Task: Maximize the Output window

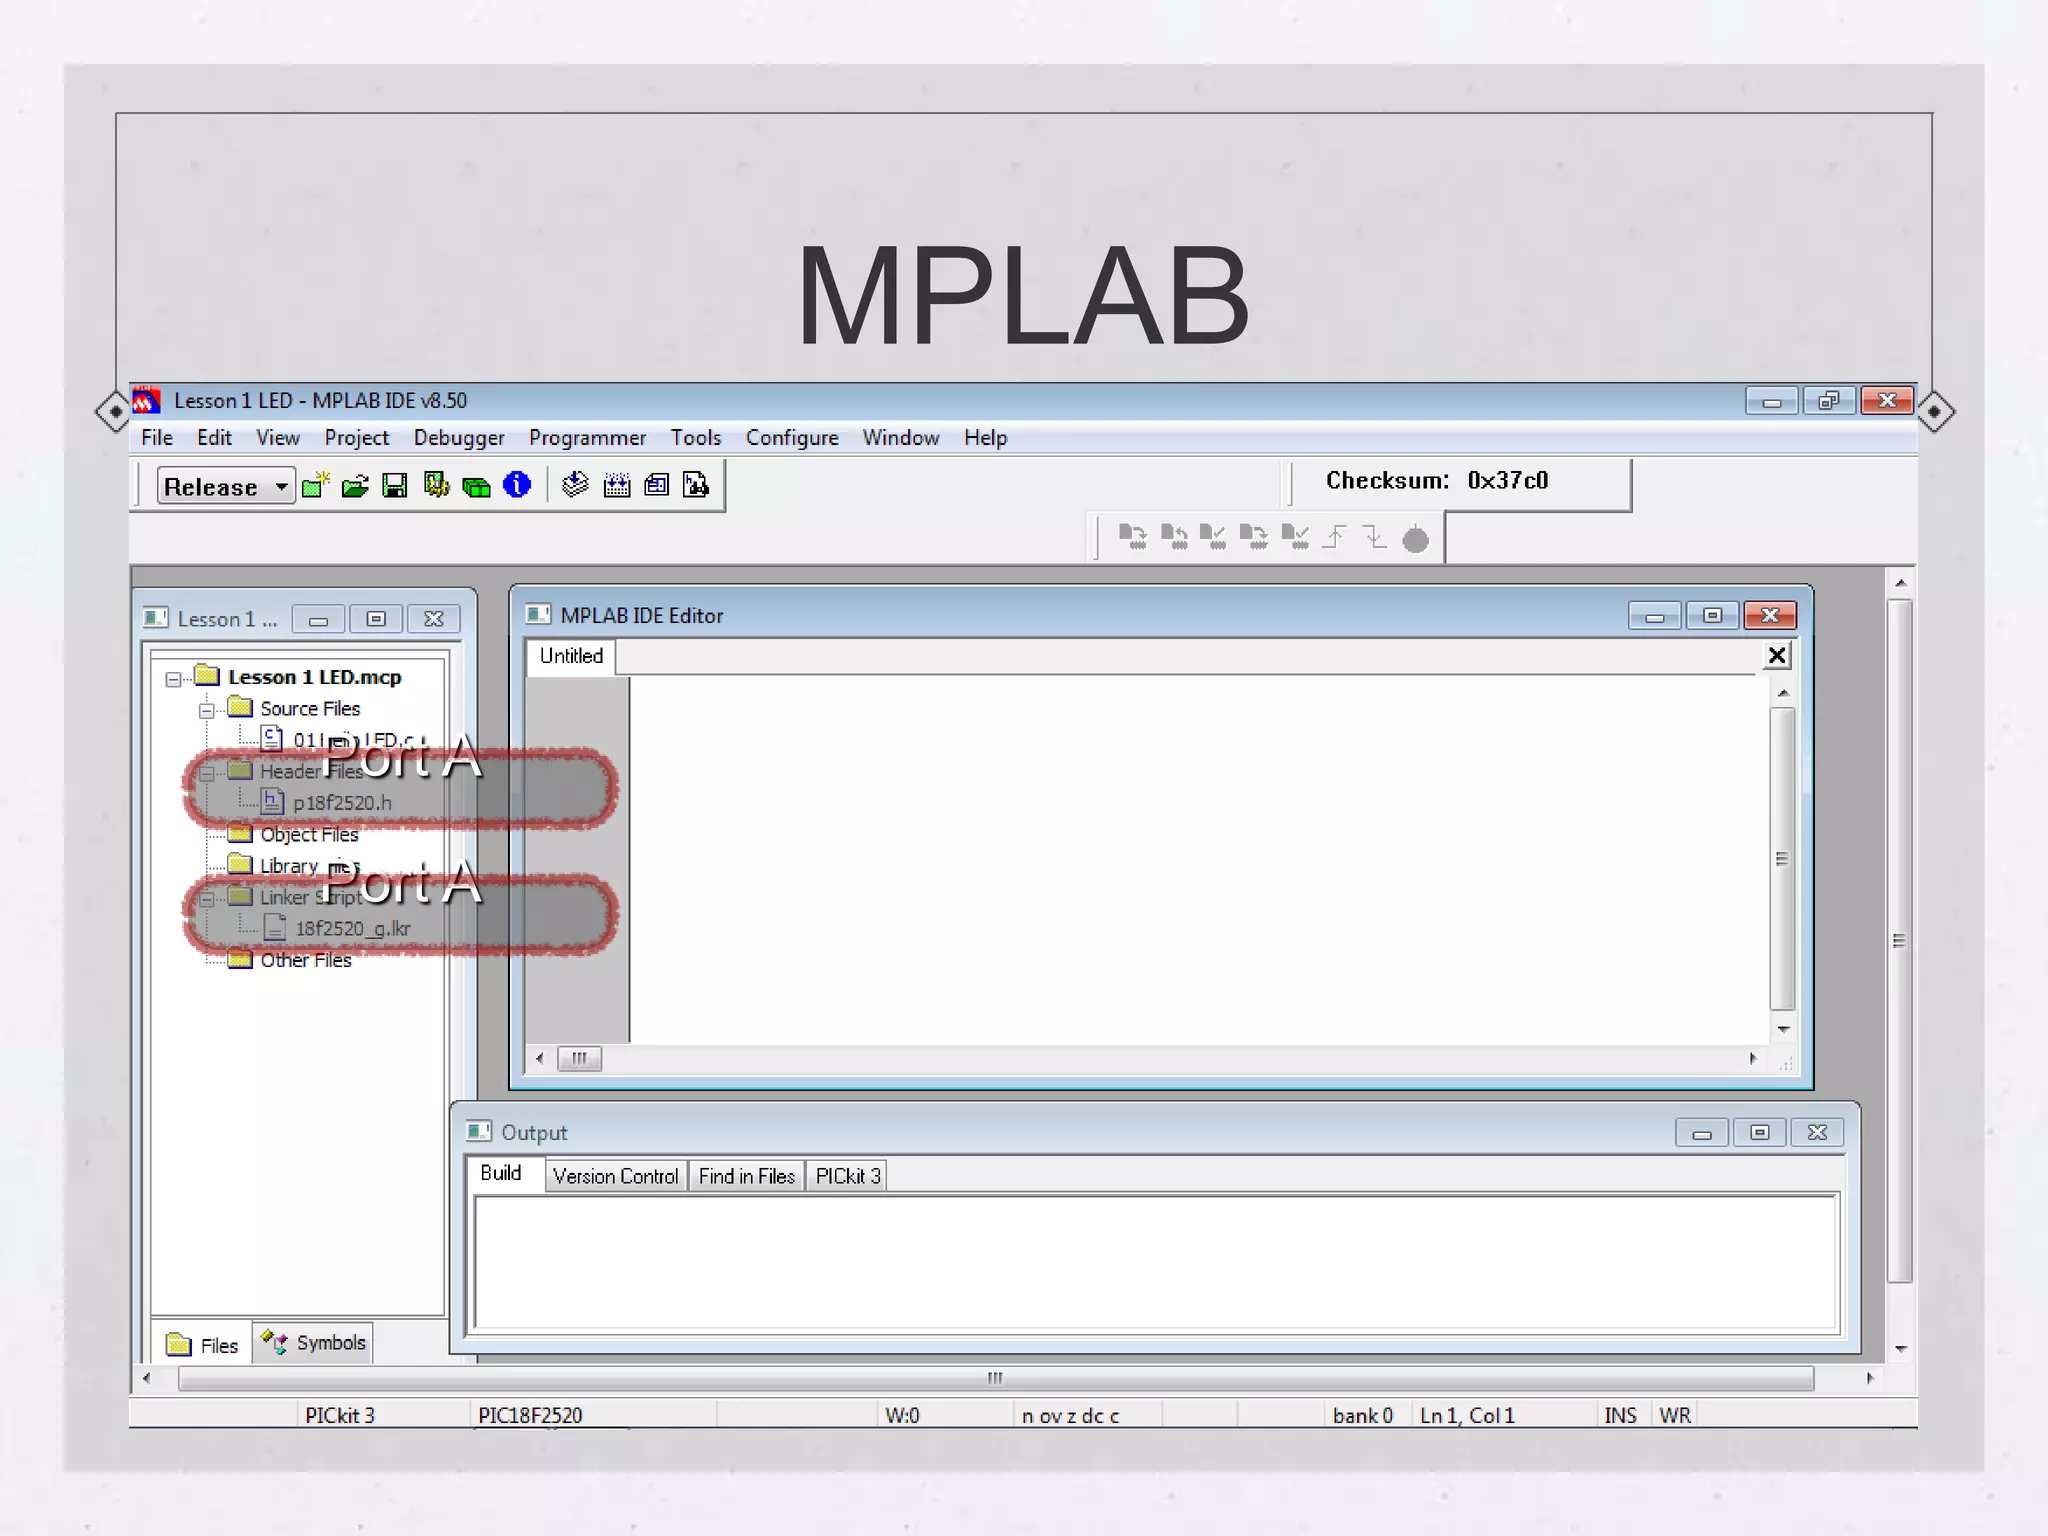Action: [x=1759, y=1132]
